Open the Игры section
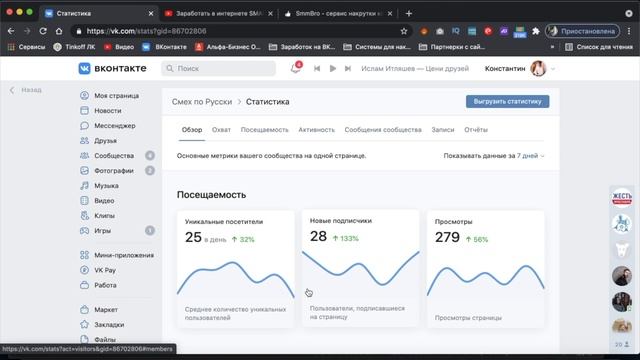The width and height of the screenshot is (640, 360). click(x=102, y=231)
